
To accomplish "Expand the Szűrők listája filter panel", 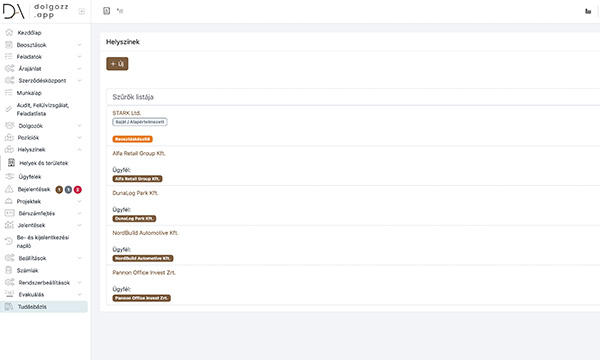I will coord(353,97).
